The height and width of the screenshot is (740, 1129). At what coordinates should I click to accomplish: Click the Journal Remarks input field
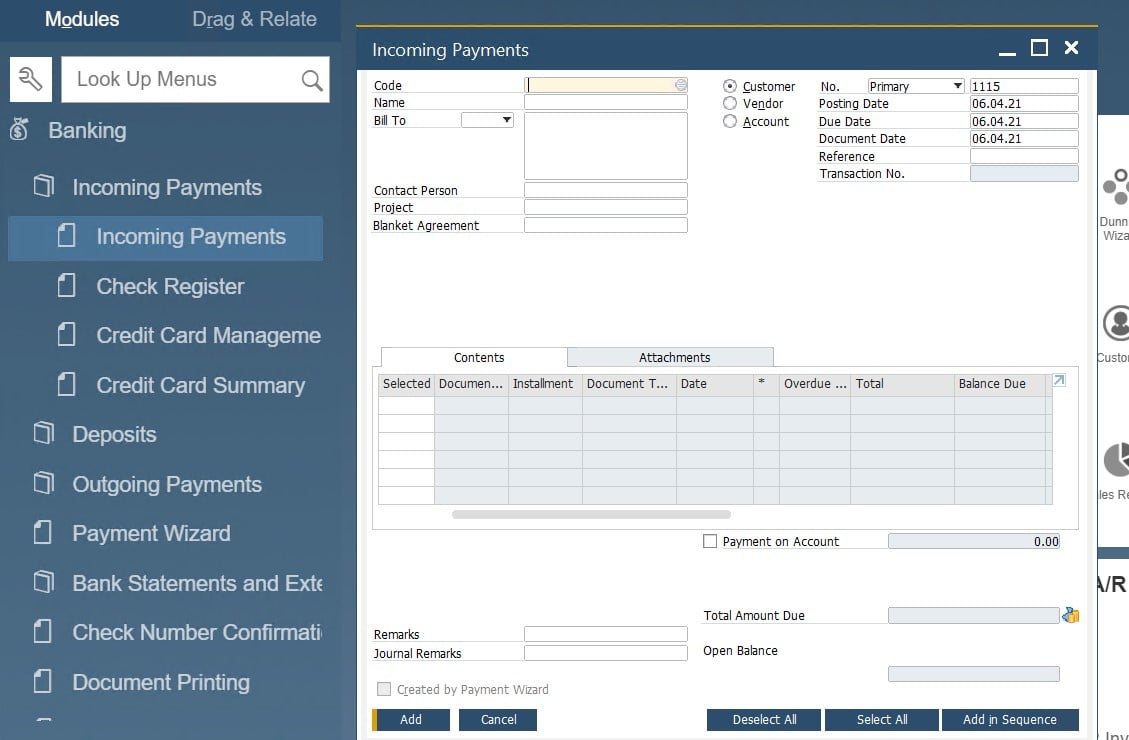click(x=605, y=653)
